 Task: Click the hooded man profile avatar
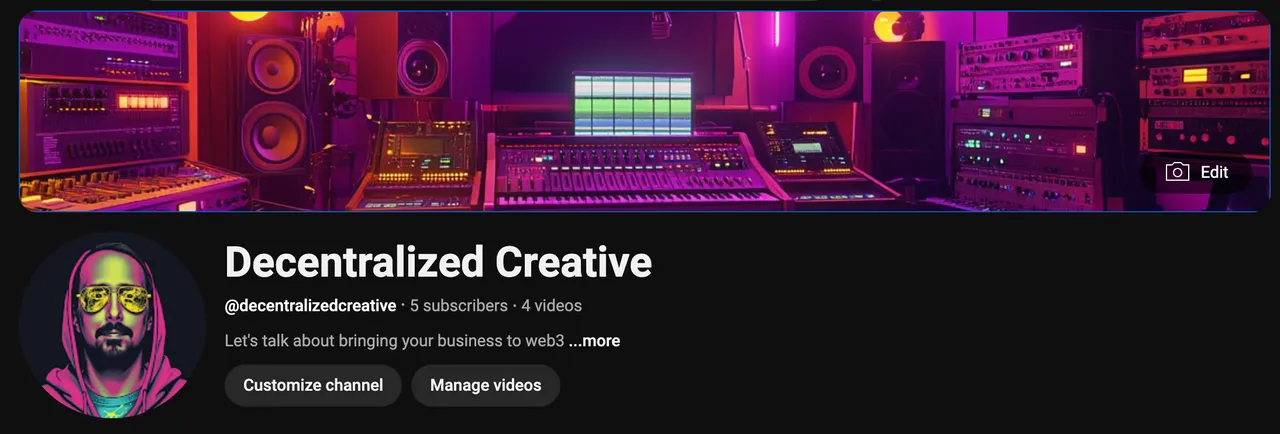click(x=113, y=325)
